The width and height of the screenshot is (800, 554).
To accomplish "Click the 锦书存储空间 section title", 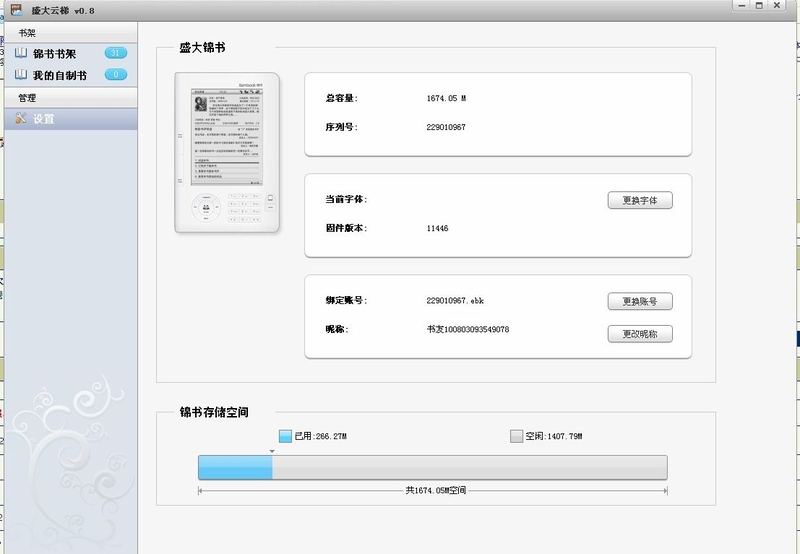I will pyautogui.click(x=214, y=412).
